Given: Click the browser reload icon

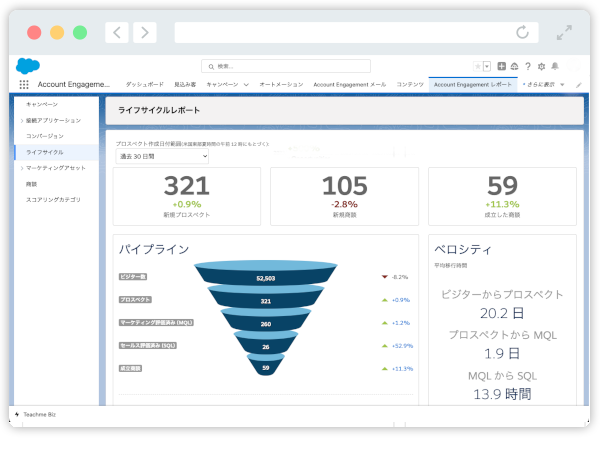Looking at the screenshot, I should click(x=522, y=32).
